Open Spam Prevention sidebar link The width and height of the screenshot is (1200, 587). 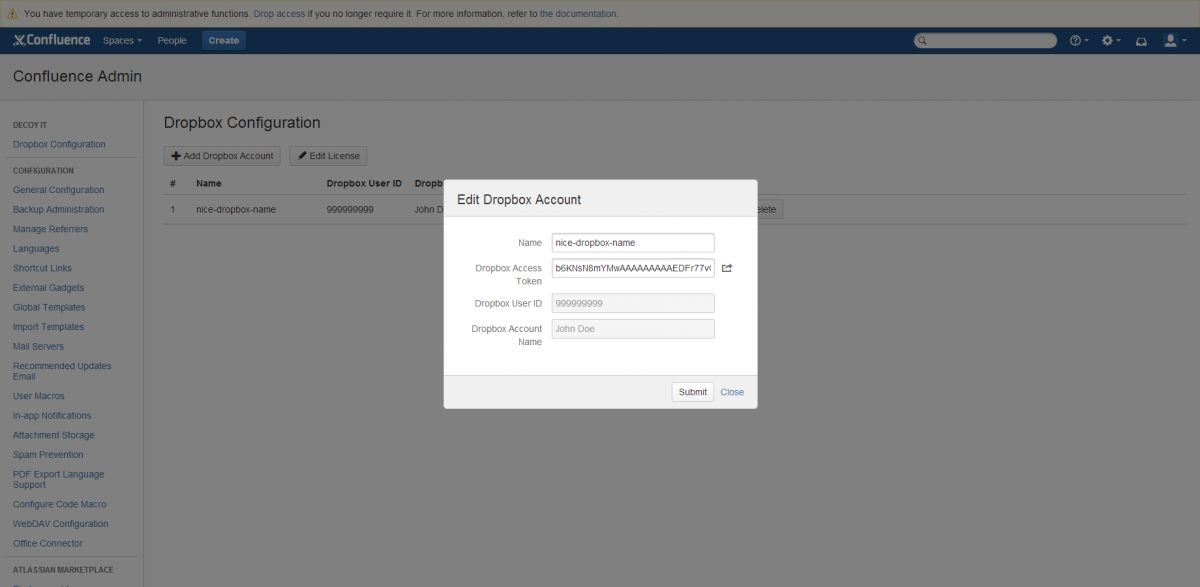click(48, 454)
